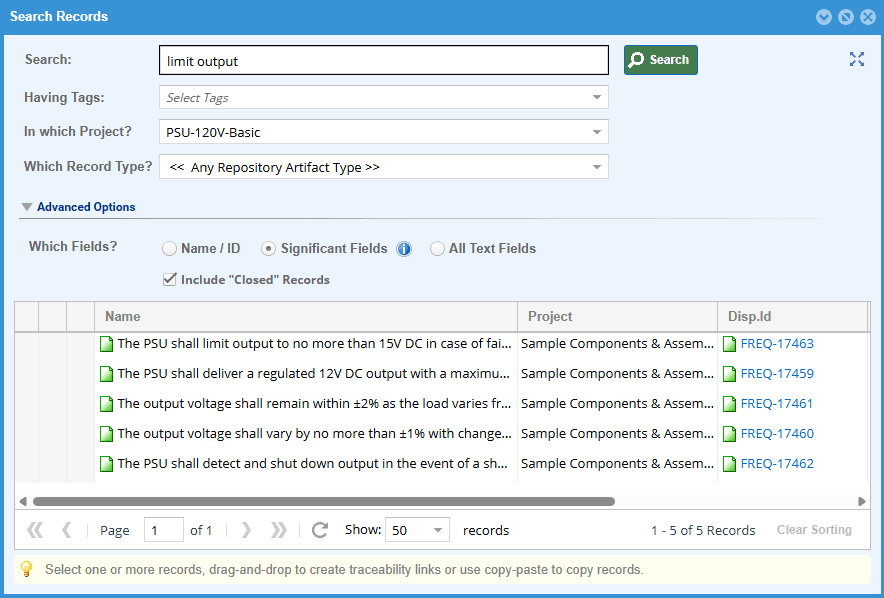Select the Name / ID radio option
Image resolution: width=884 pixels, height=598 pixels.
(x=170, y=249)
